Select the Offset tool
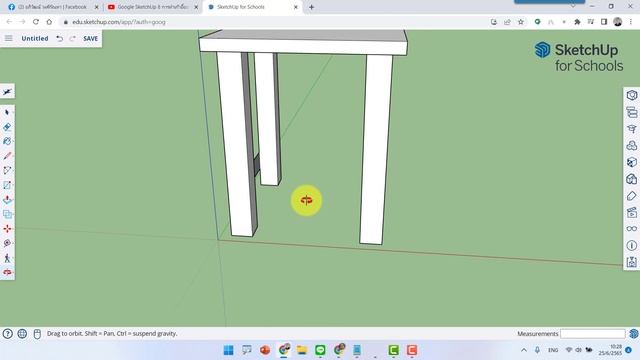The height and width of the screenshot is (360, 640). 7,214
